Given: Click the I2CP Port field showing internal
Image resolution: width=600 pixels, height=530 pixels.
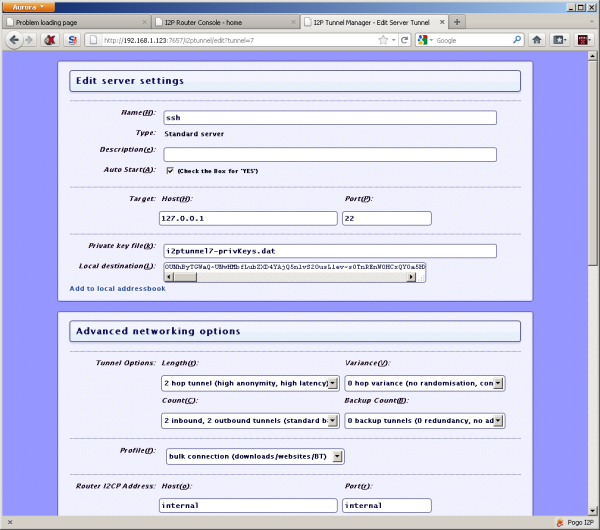Looking at the screenshot, I should pos(386,505).
